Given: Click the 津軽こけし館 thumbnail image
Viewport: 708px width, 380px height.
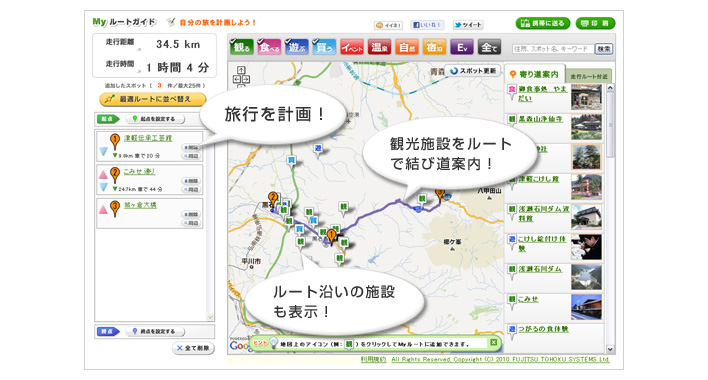Looking at the screenshot, I should pyautogui.click(x=586, y=187).
